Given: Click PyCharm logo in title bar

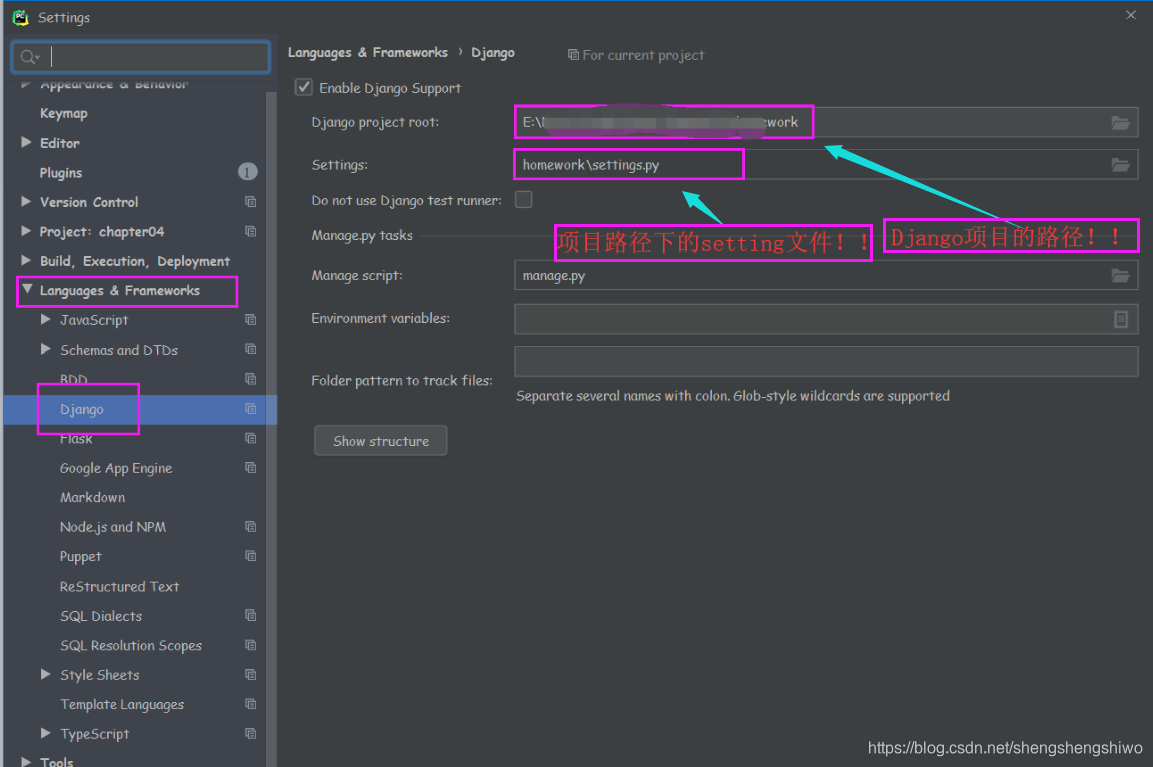Looking at the screenshot, I should 21,17.
